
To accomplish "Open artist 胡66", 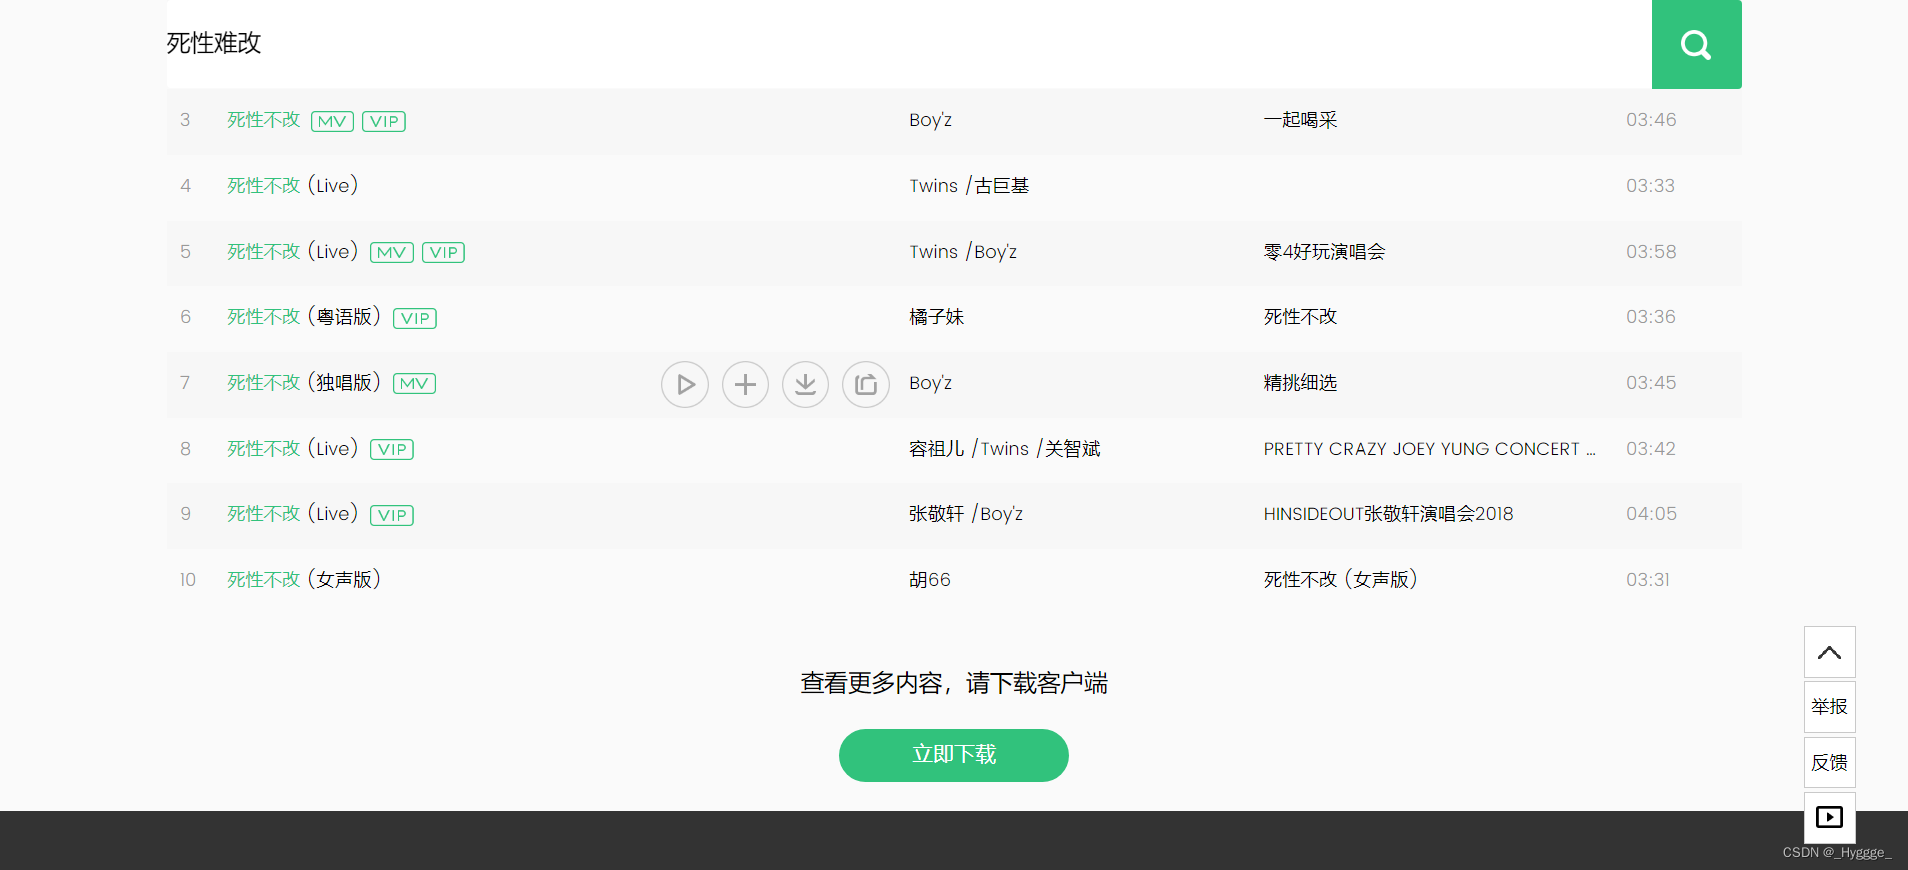I will [x=930, y=580].
